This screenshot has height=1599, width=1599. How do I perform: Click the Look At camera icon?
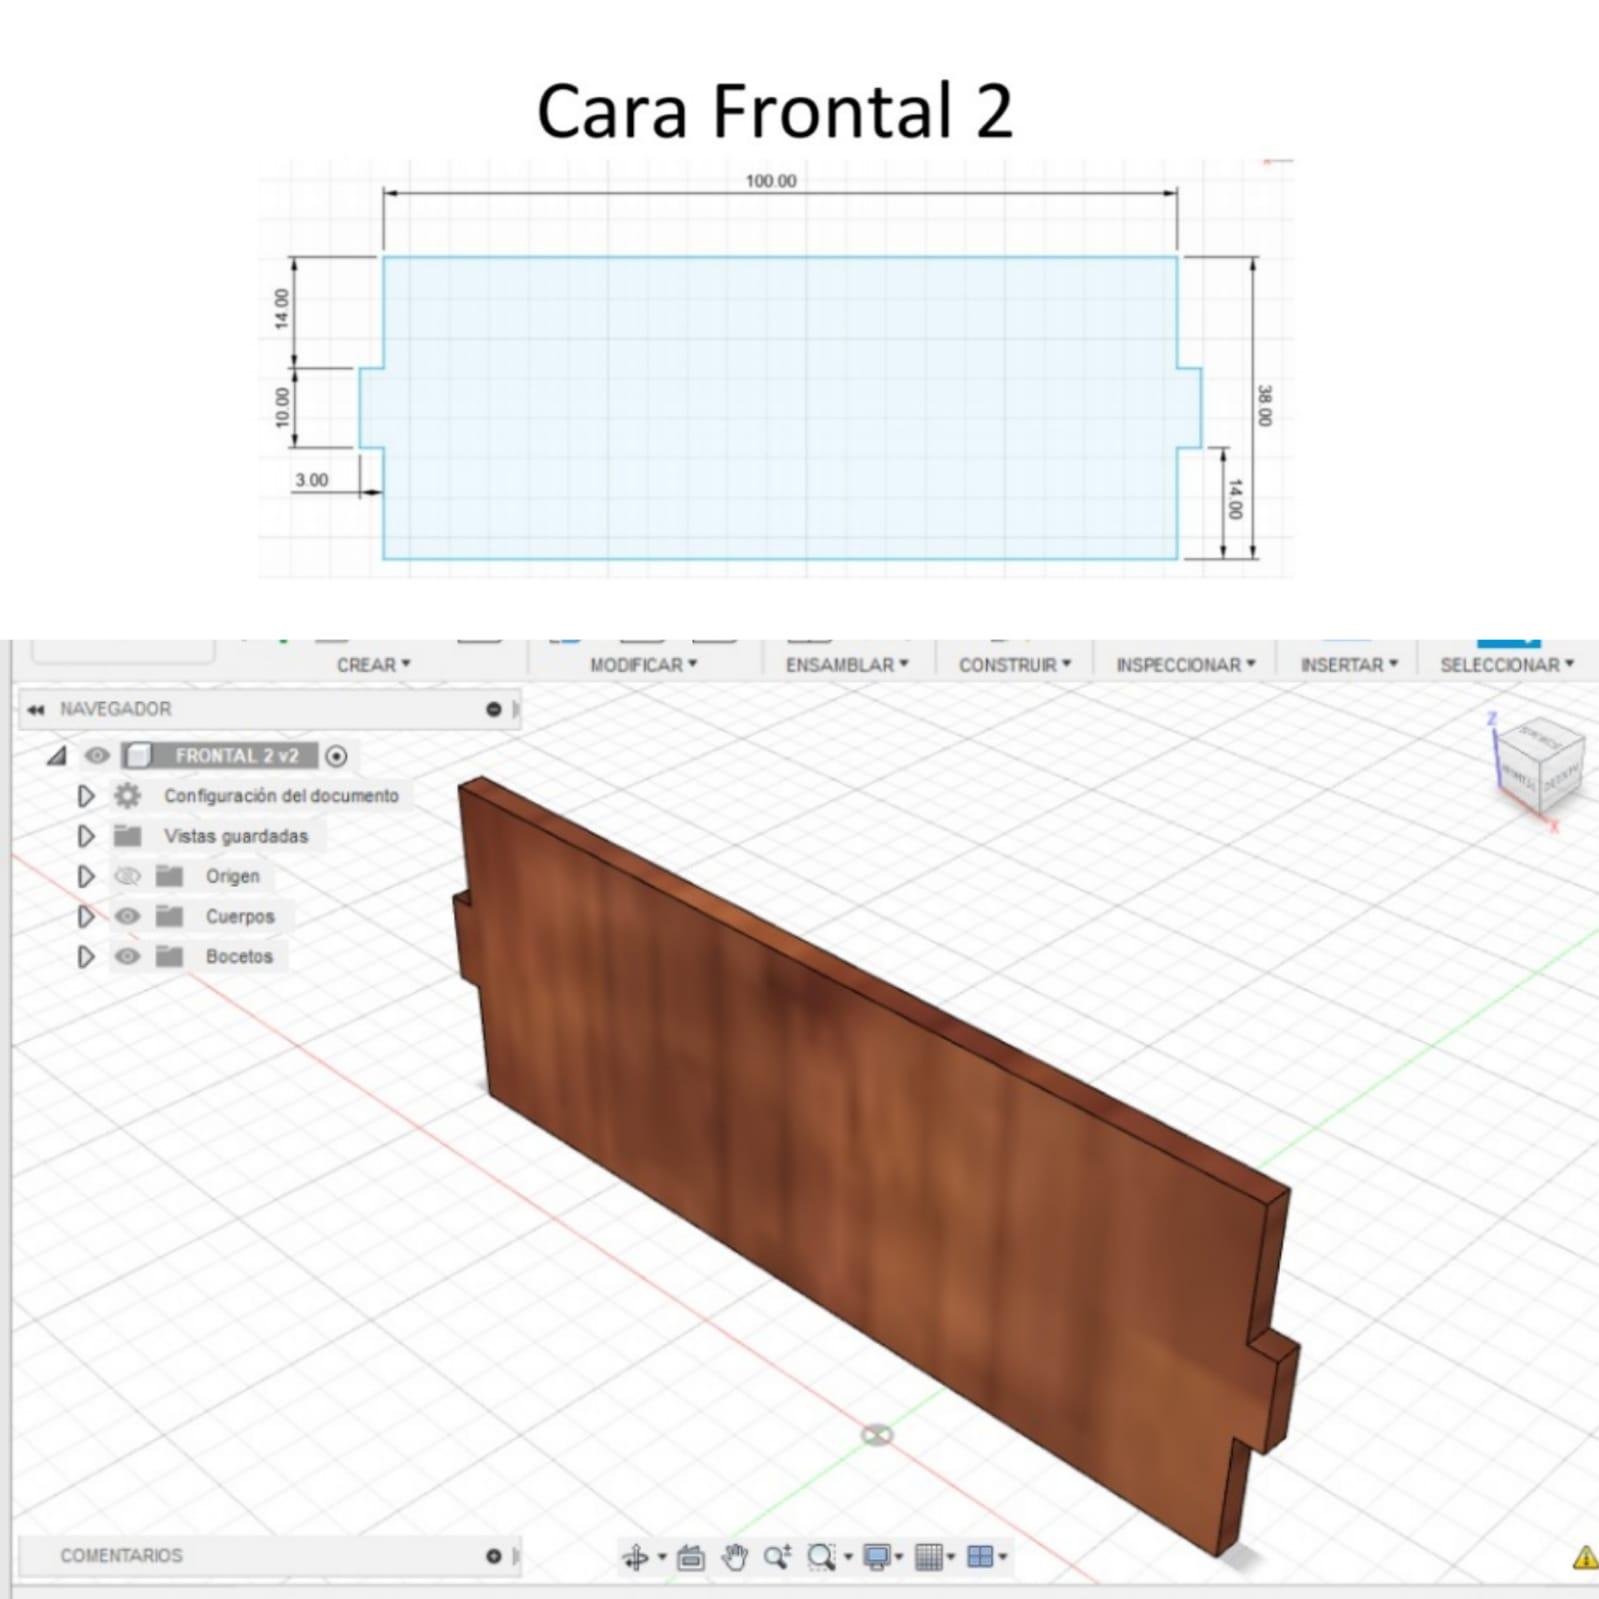[x=690, y=1557]
